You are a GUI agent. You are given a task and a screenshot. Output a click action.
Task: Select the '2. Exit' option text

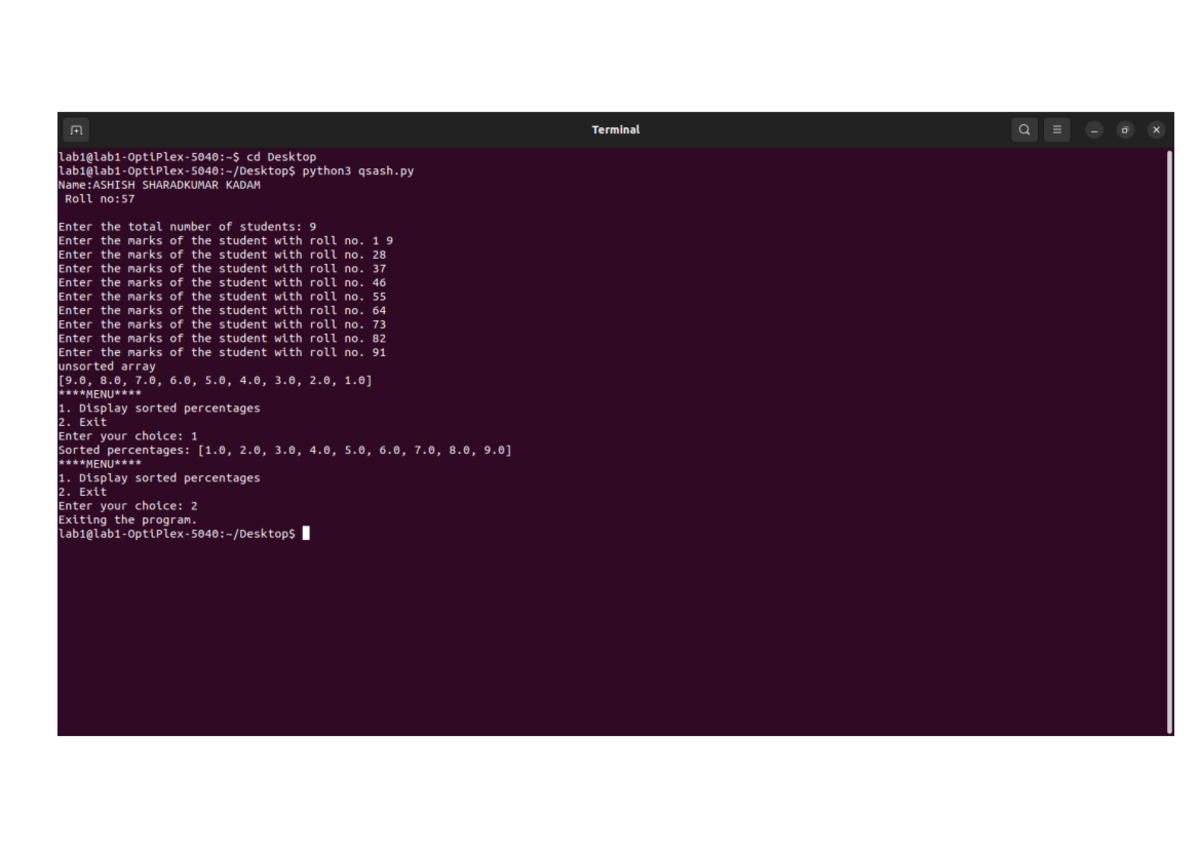(x=84, y=421)
